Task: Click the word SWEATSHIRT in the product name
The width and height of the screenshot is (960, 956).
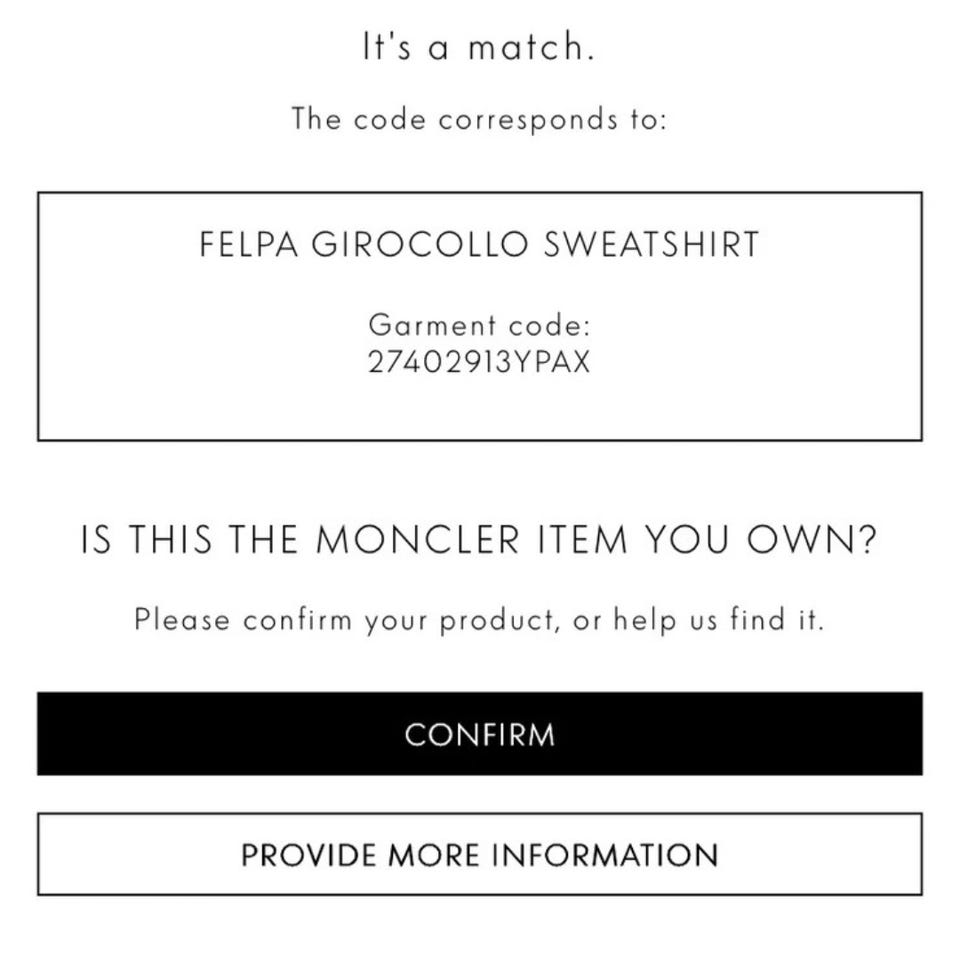Action: [651, 244]
